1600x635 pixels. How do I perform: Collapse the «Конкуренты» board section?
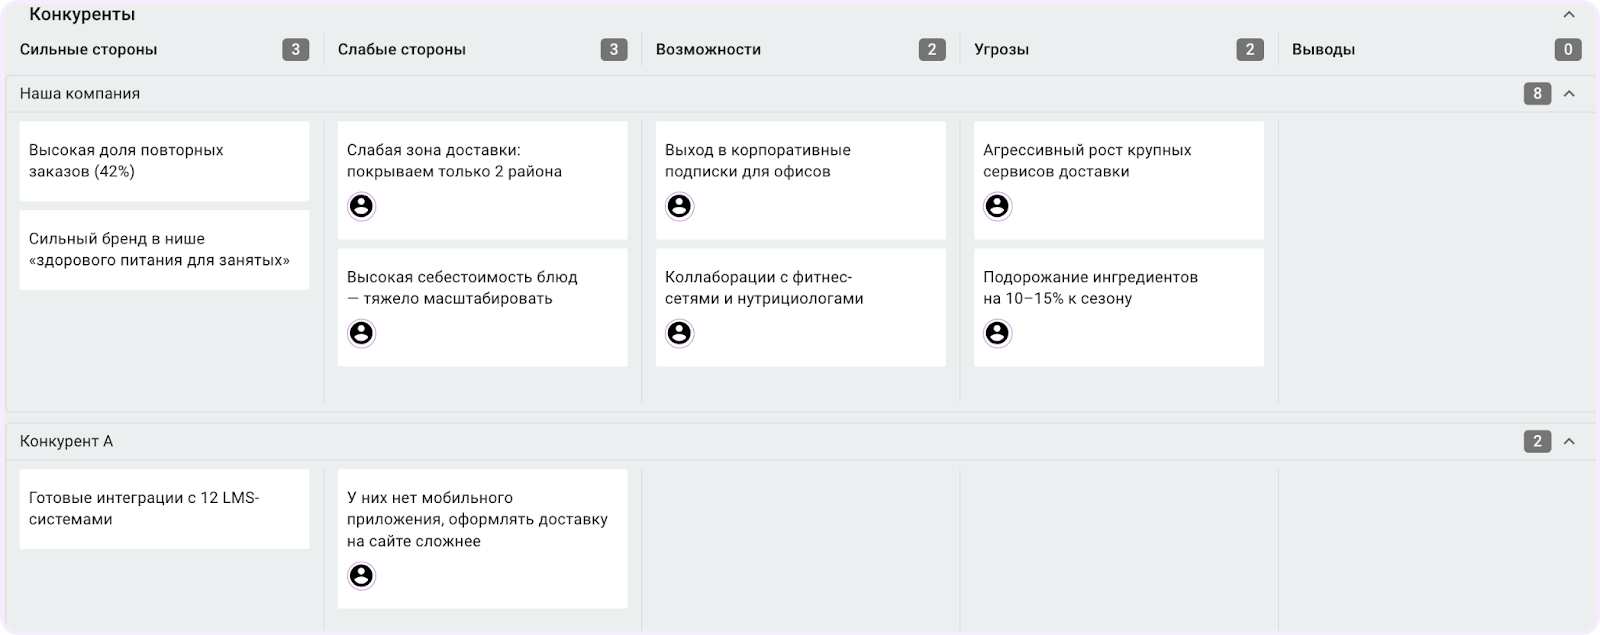(x=1569, y=15)
